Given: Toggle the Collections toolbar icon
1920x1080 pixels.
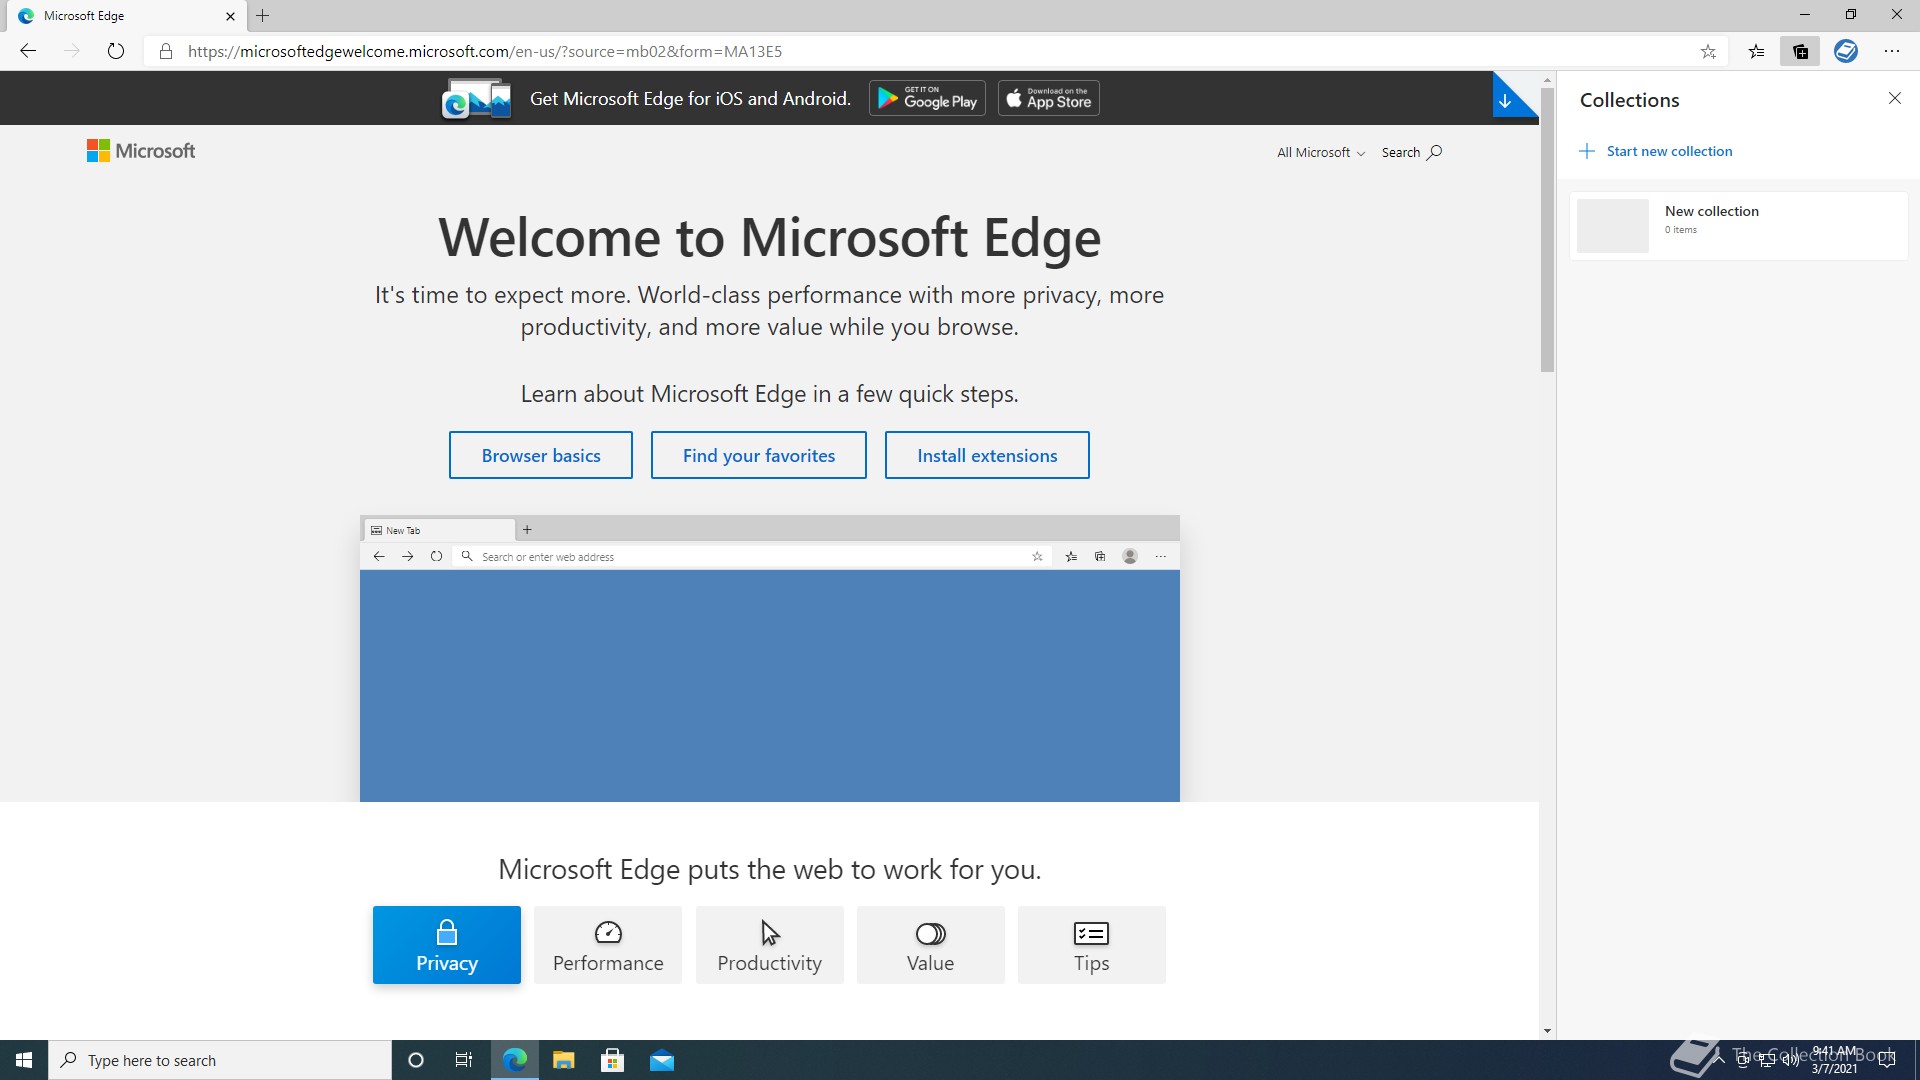Looking at the screenshot, I should (1801, 51).
